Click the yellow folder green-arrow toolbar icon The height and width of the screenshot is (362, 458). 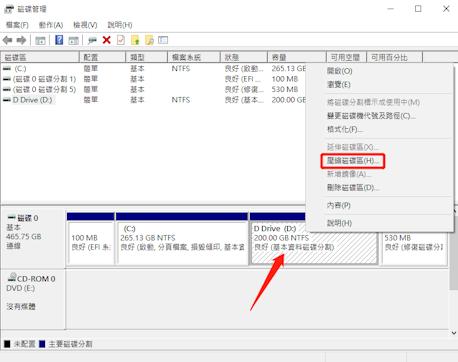135,40
